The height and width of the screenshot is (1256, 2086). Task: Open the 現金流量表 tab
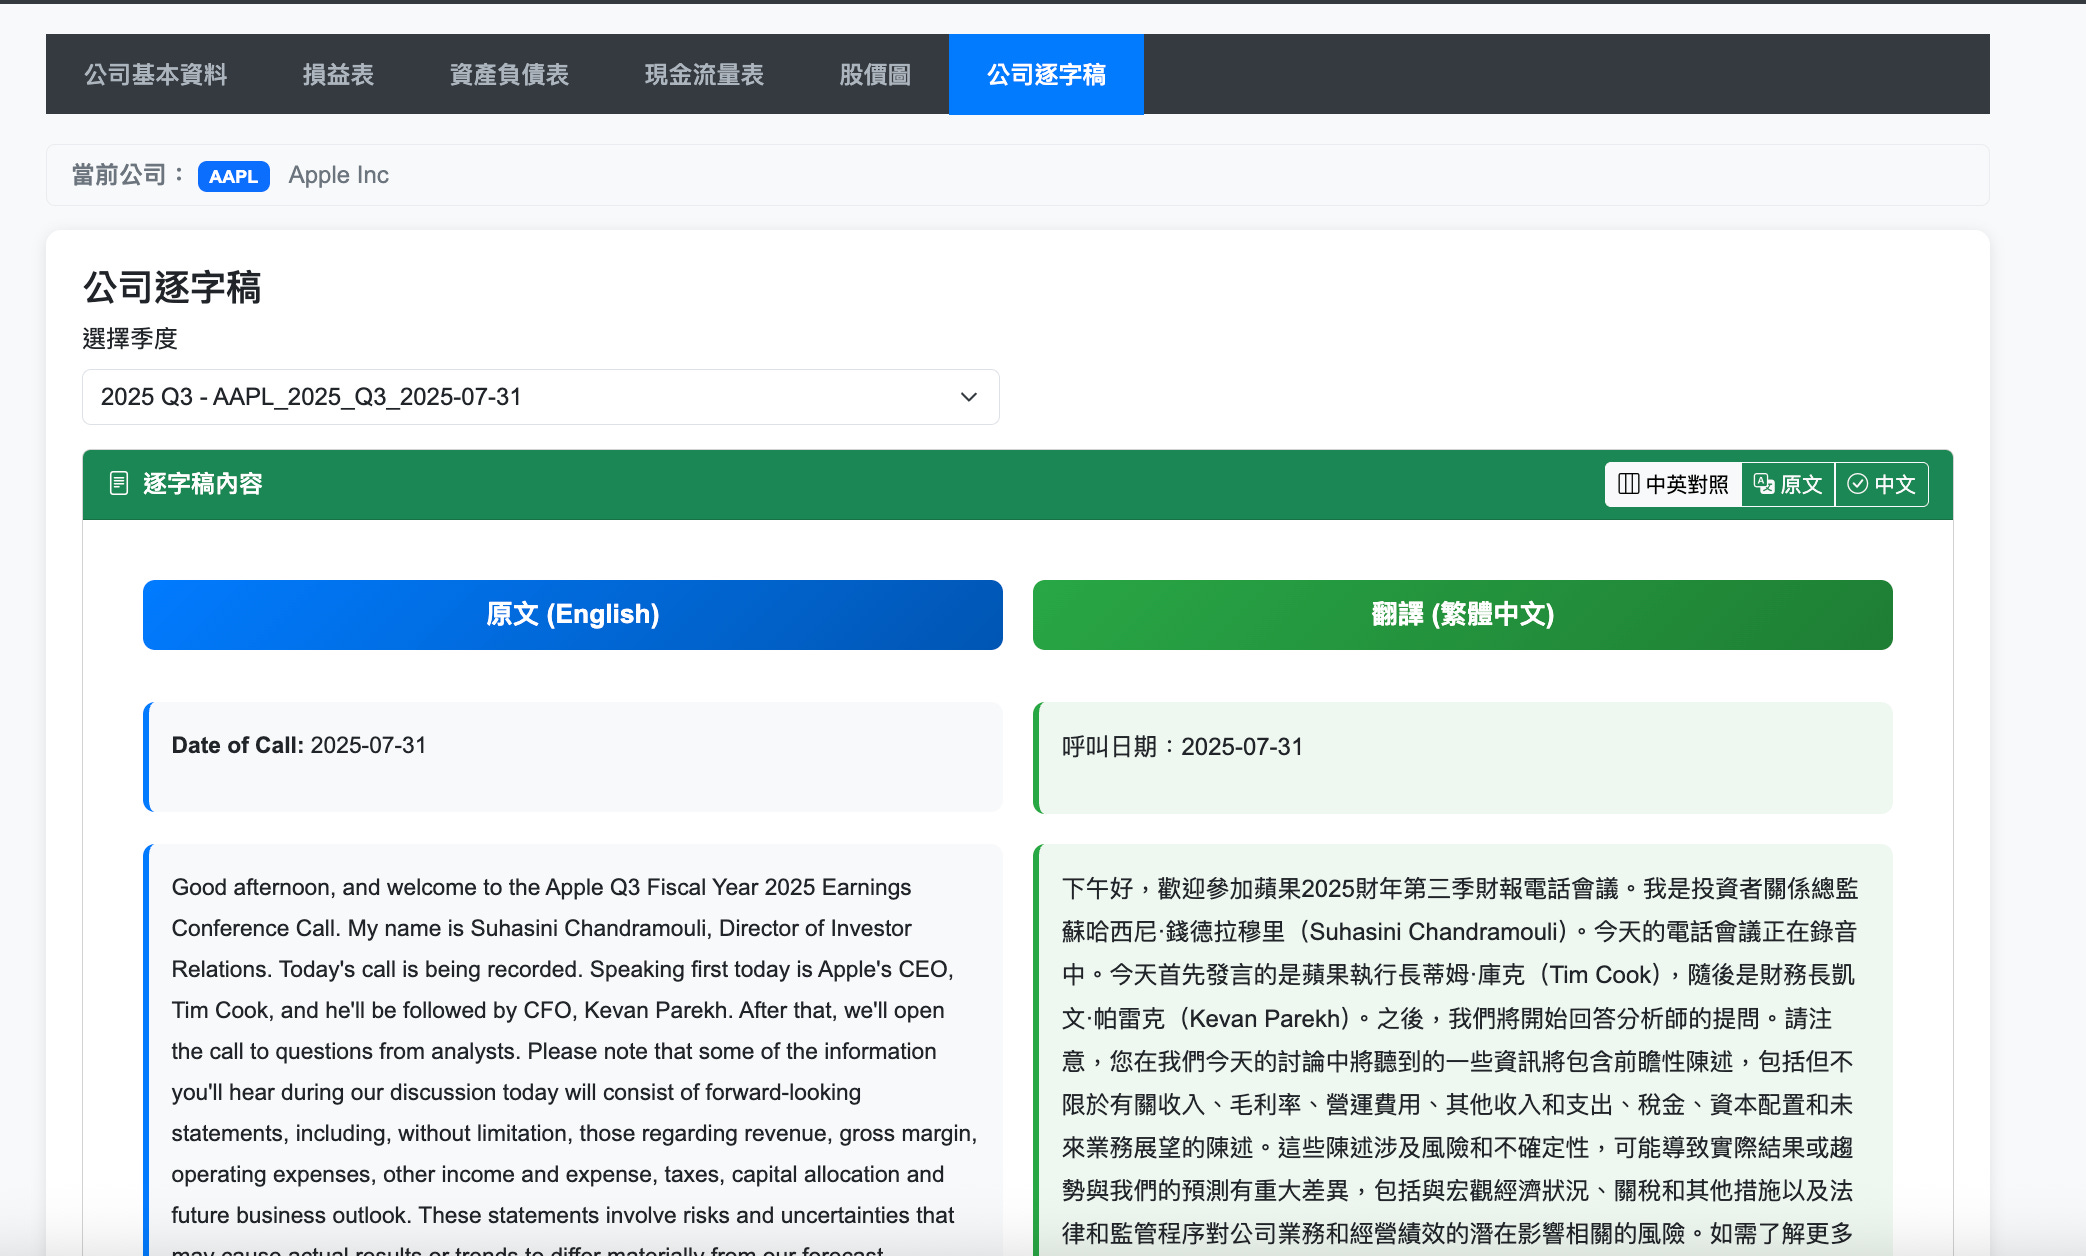[x=703, y=75]
